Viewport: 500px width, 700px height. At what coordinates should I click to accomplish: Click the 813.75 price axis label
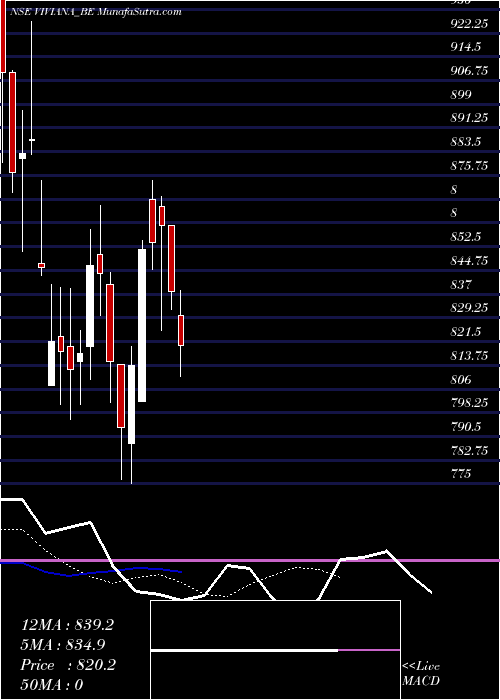[x=469, y=356]
